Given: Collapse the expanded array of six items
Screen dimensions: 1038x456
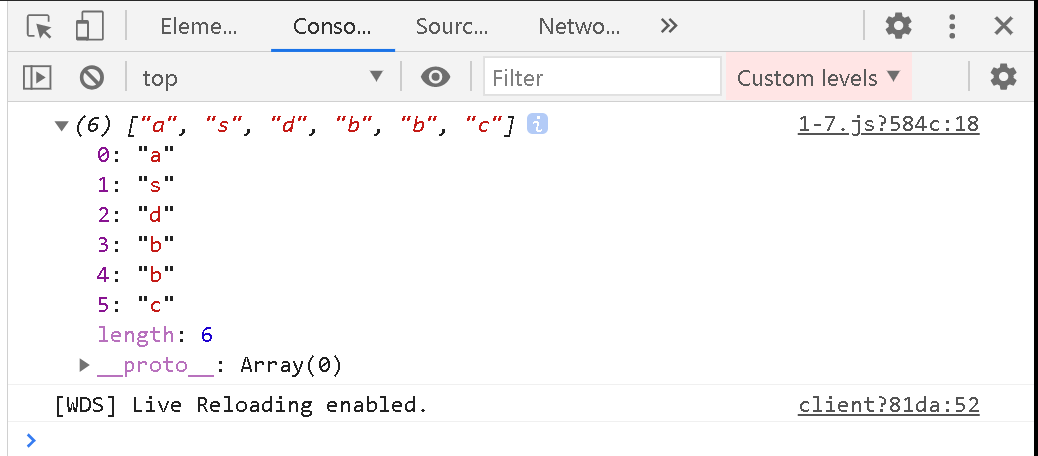Looking at the screenshot, I should tap(62, 125).
